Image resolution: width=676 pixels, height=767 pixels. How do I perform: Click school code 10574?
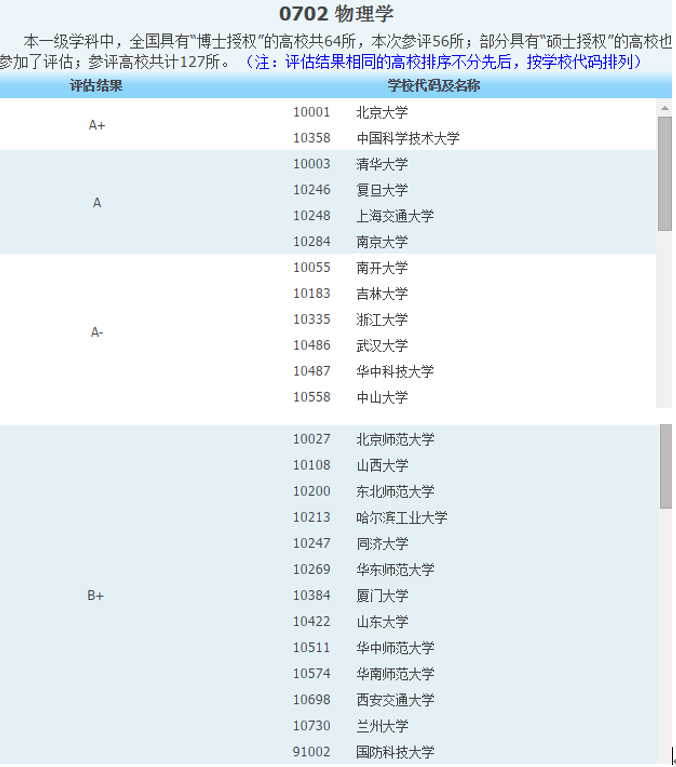(x=312, y=674)
